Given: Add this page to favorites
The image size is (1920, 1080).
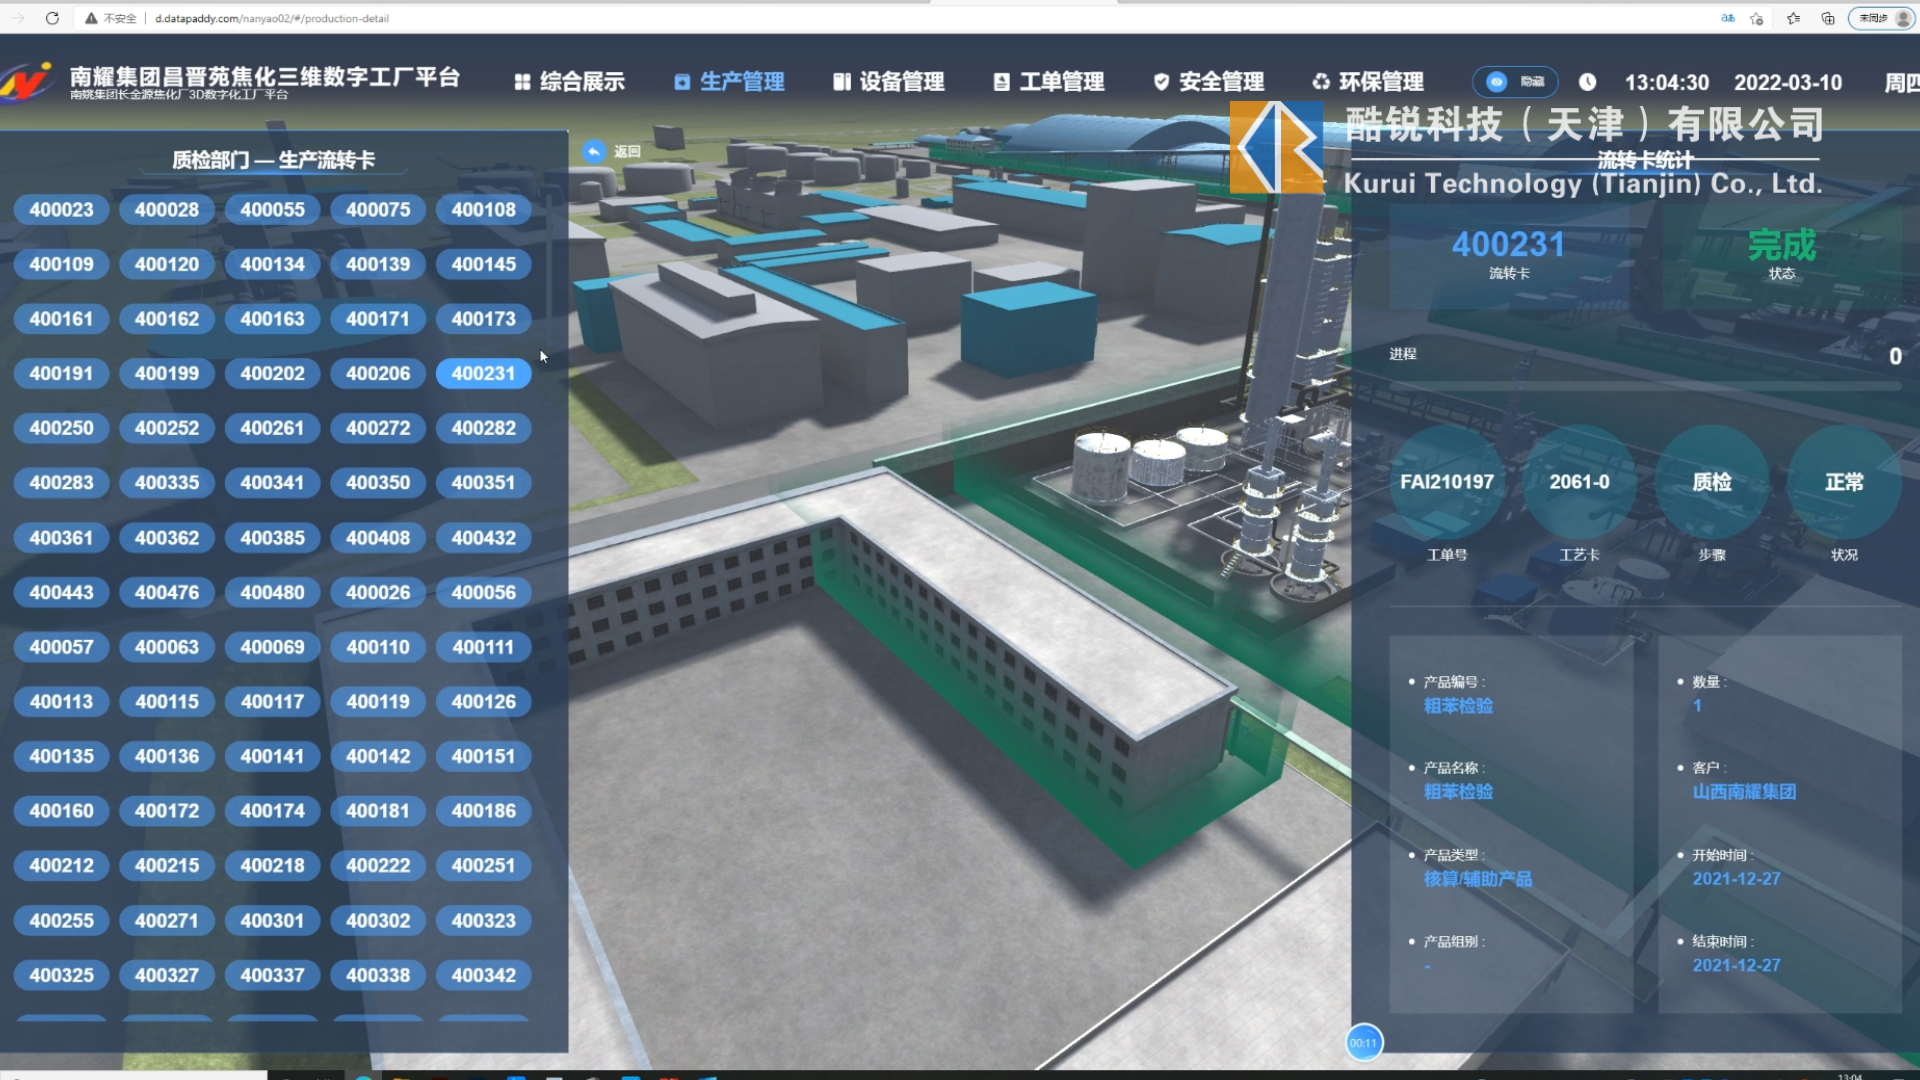Looking at the screenshot, I should 1757,18.
